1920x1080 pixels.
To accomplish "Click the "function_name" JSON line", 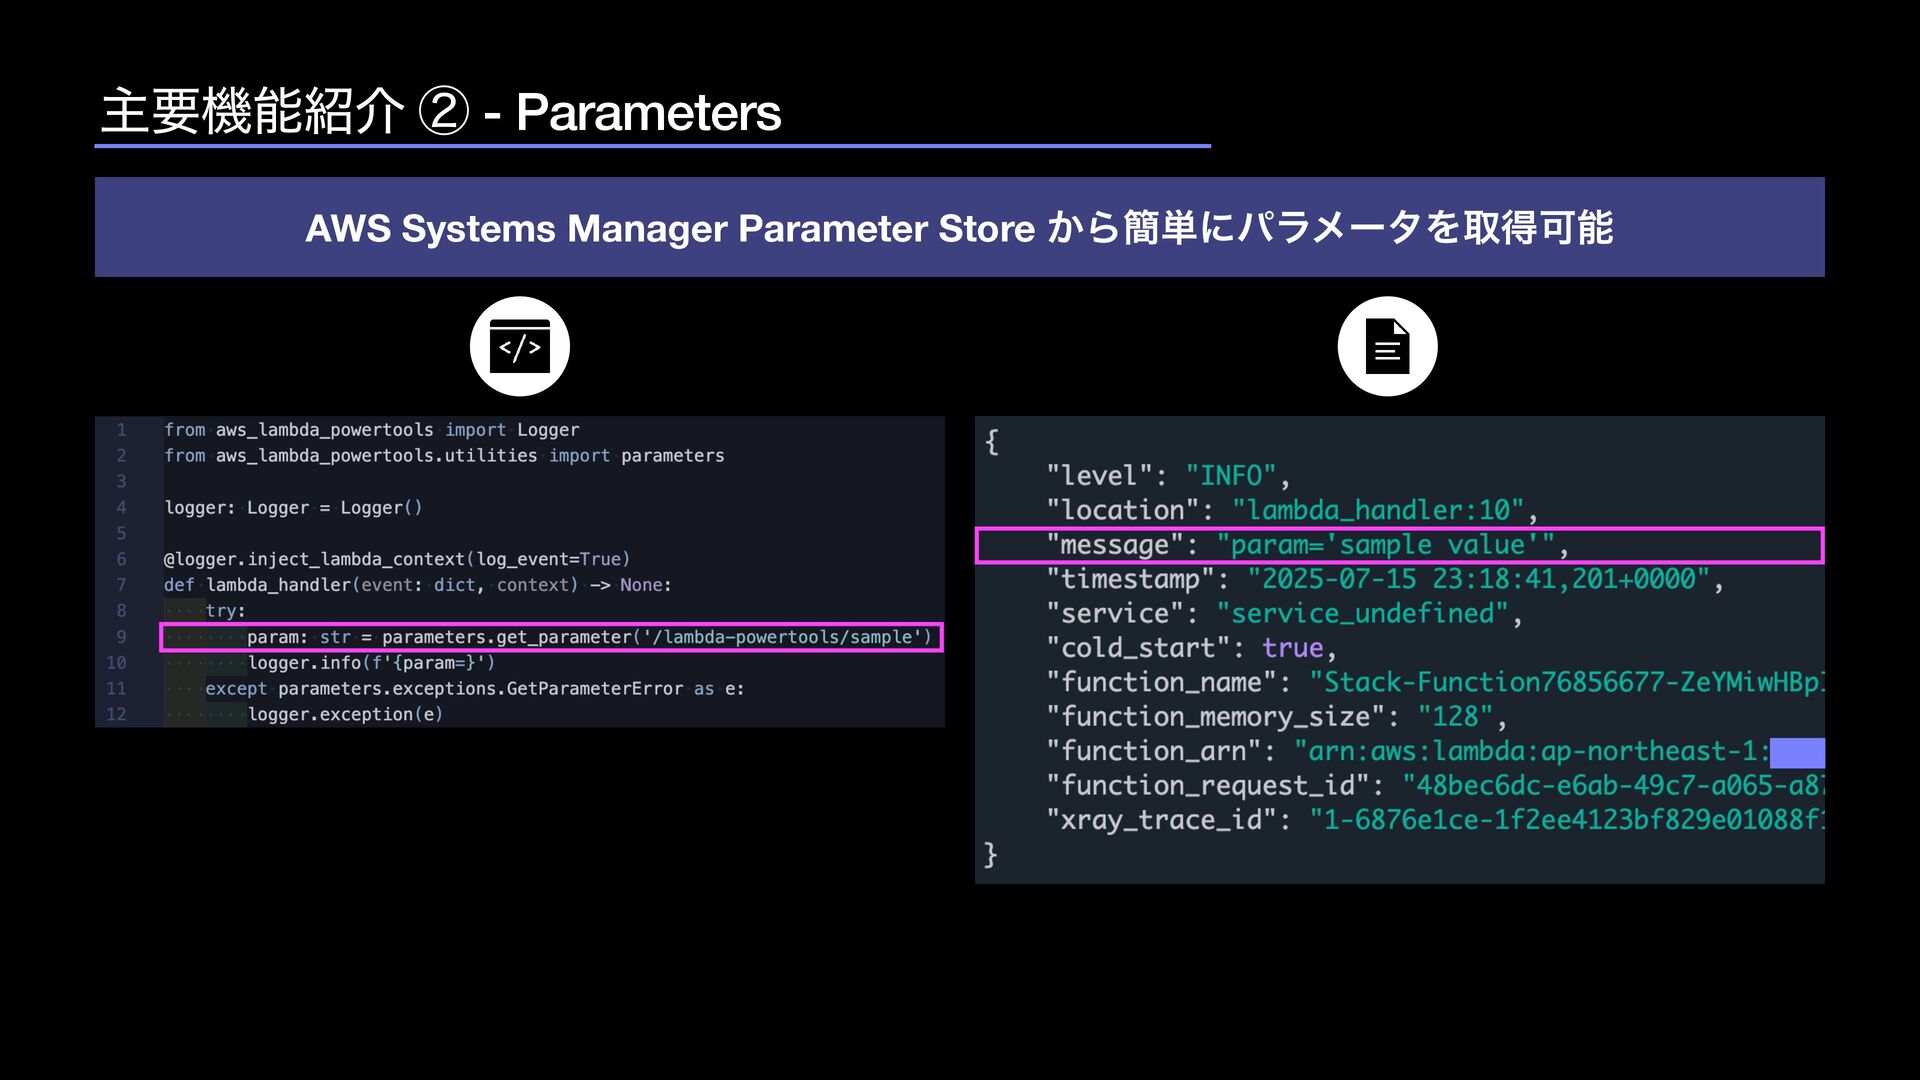I will [x=1435, y=682].
